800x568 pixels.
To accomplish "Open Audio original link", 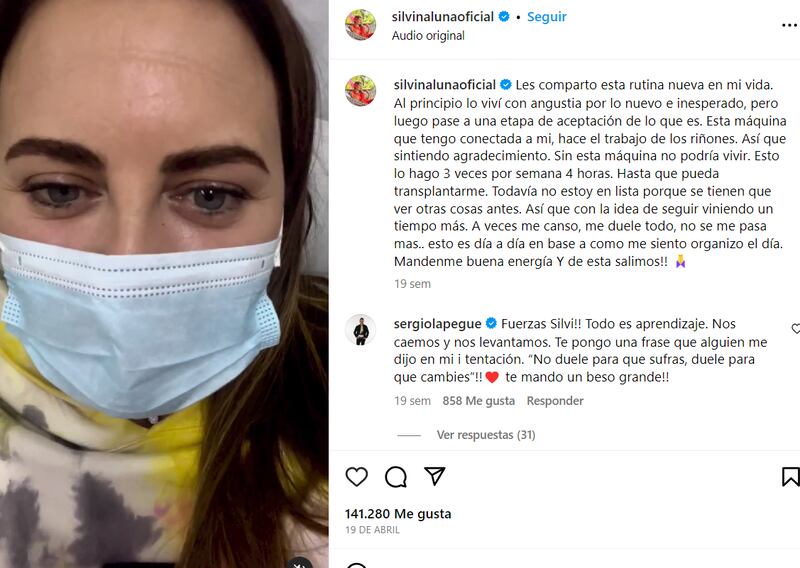I will pyautogui.click(x=428, y=36).
